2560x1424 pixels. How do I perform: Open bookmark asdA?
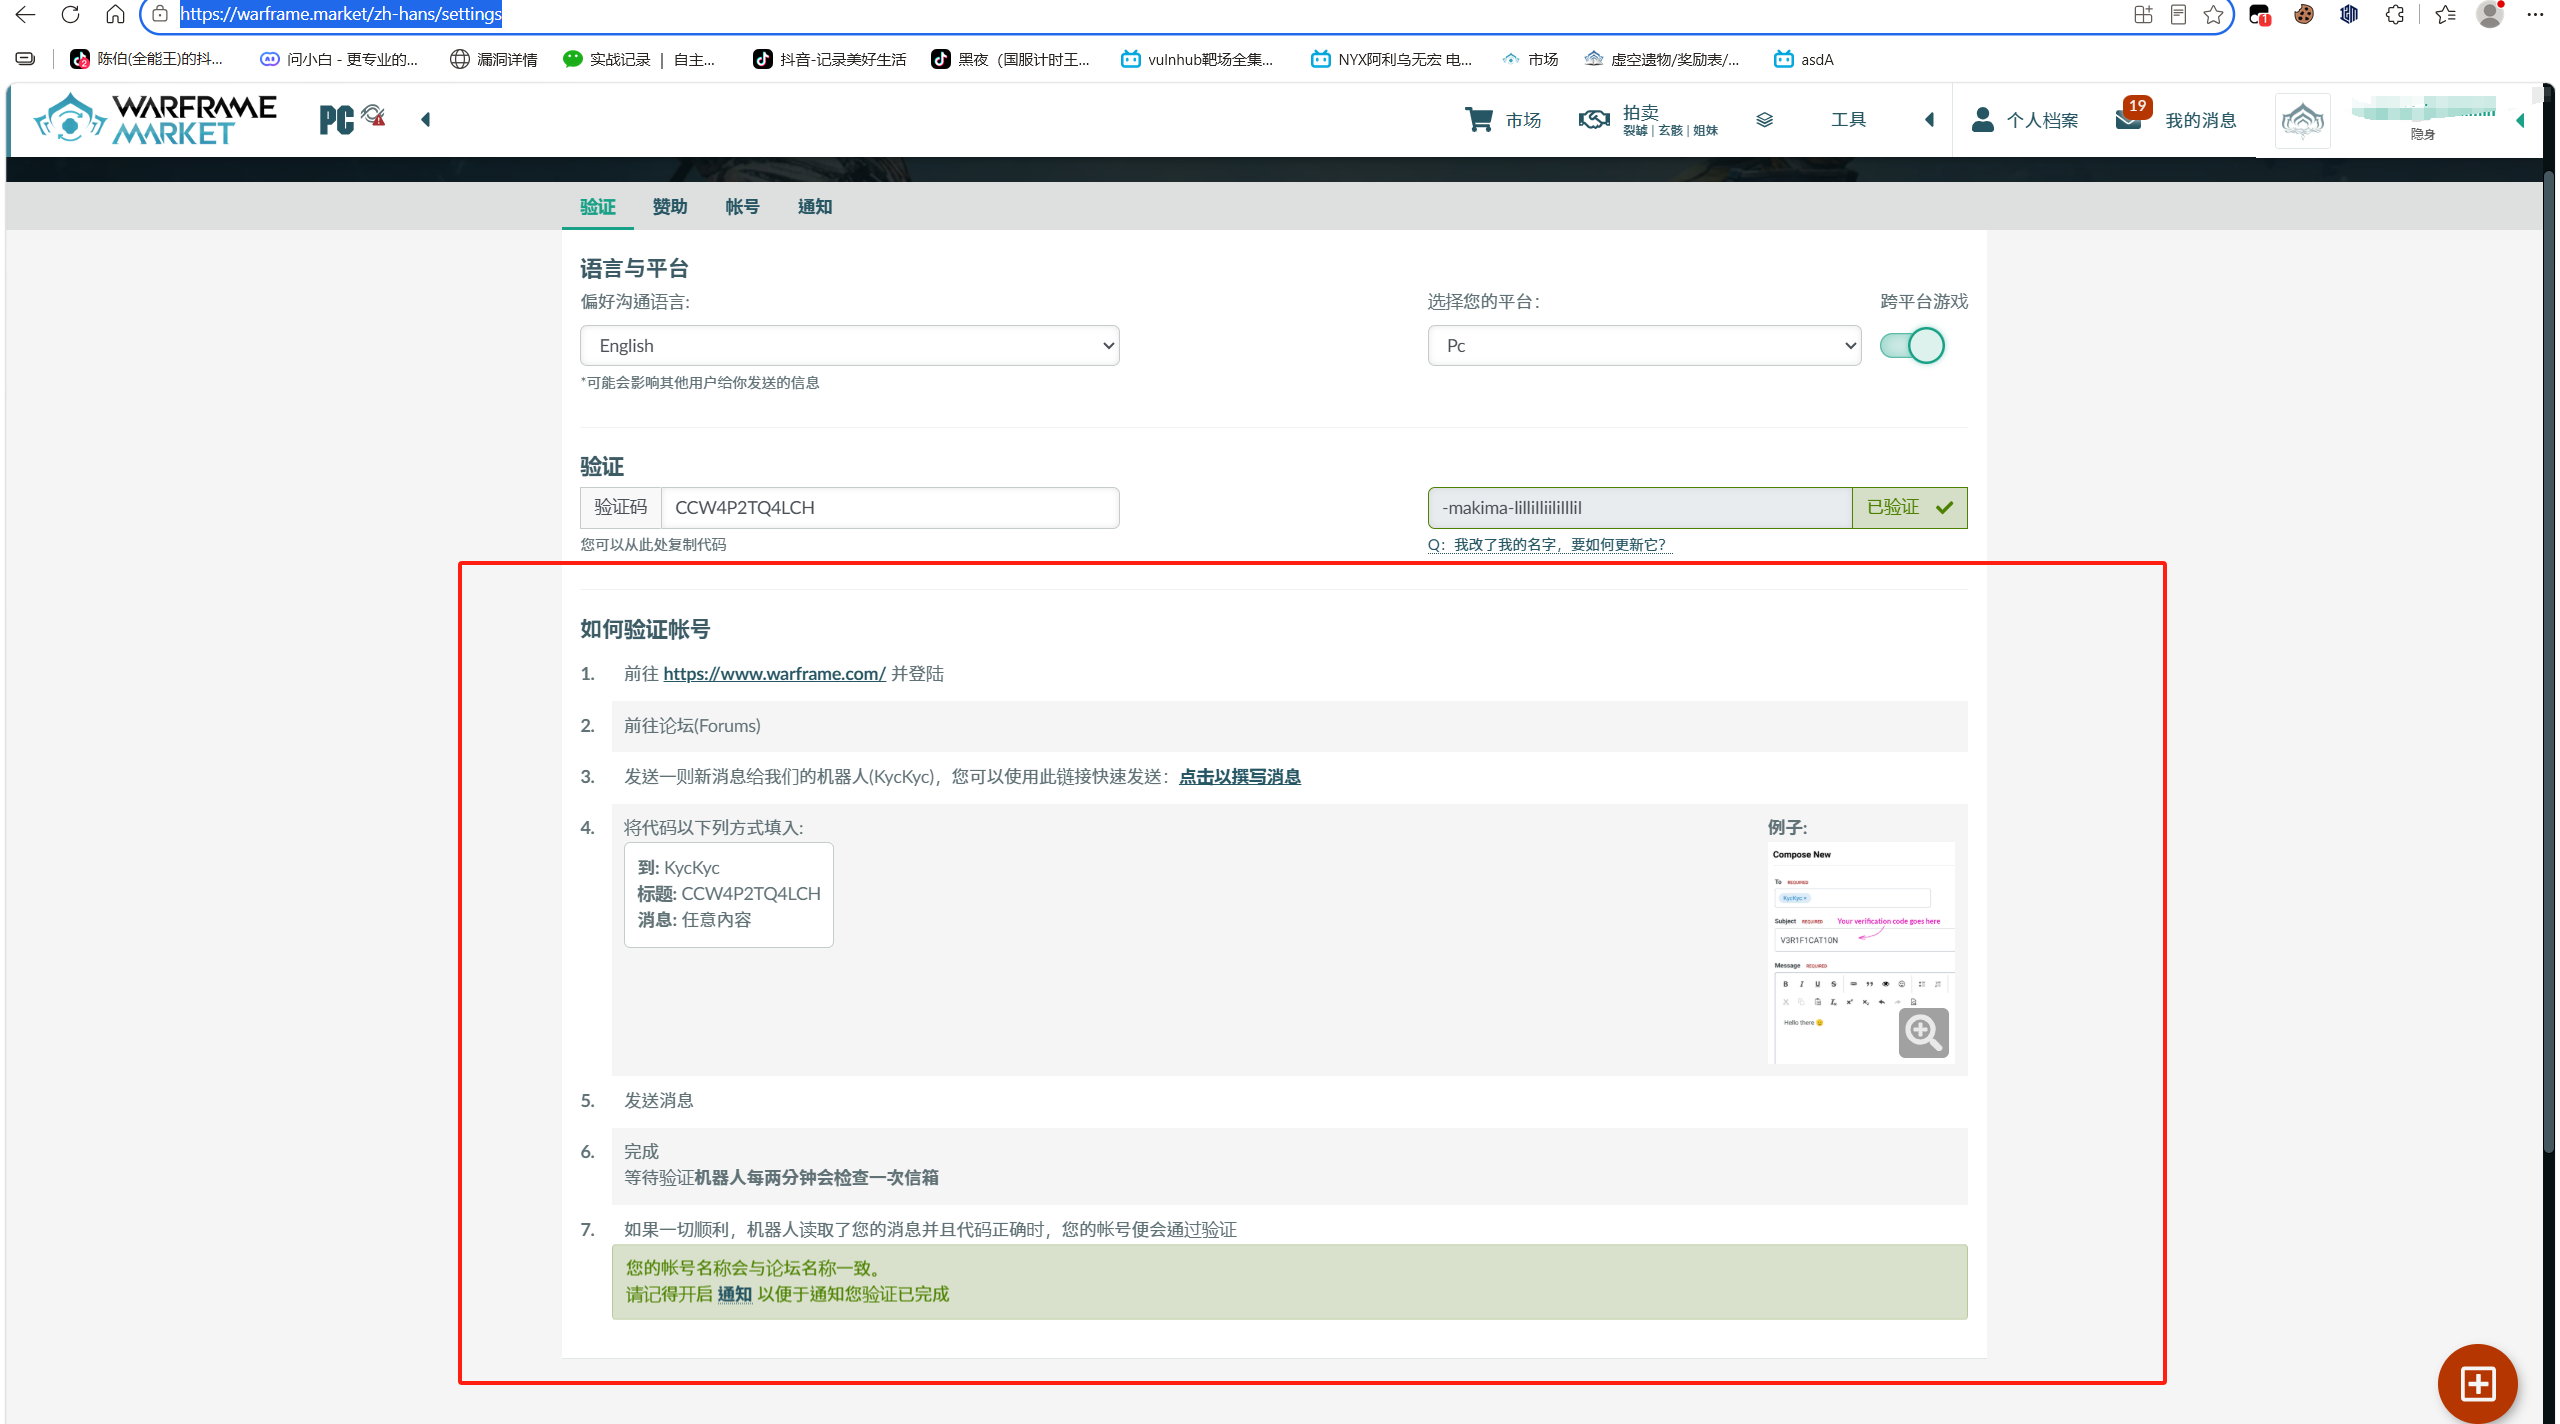pyautogui.click(x=1804, y=59)
